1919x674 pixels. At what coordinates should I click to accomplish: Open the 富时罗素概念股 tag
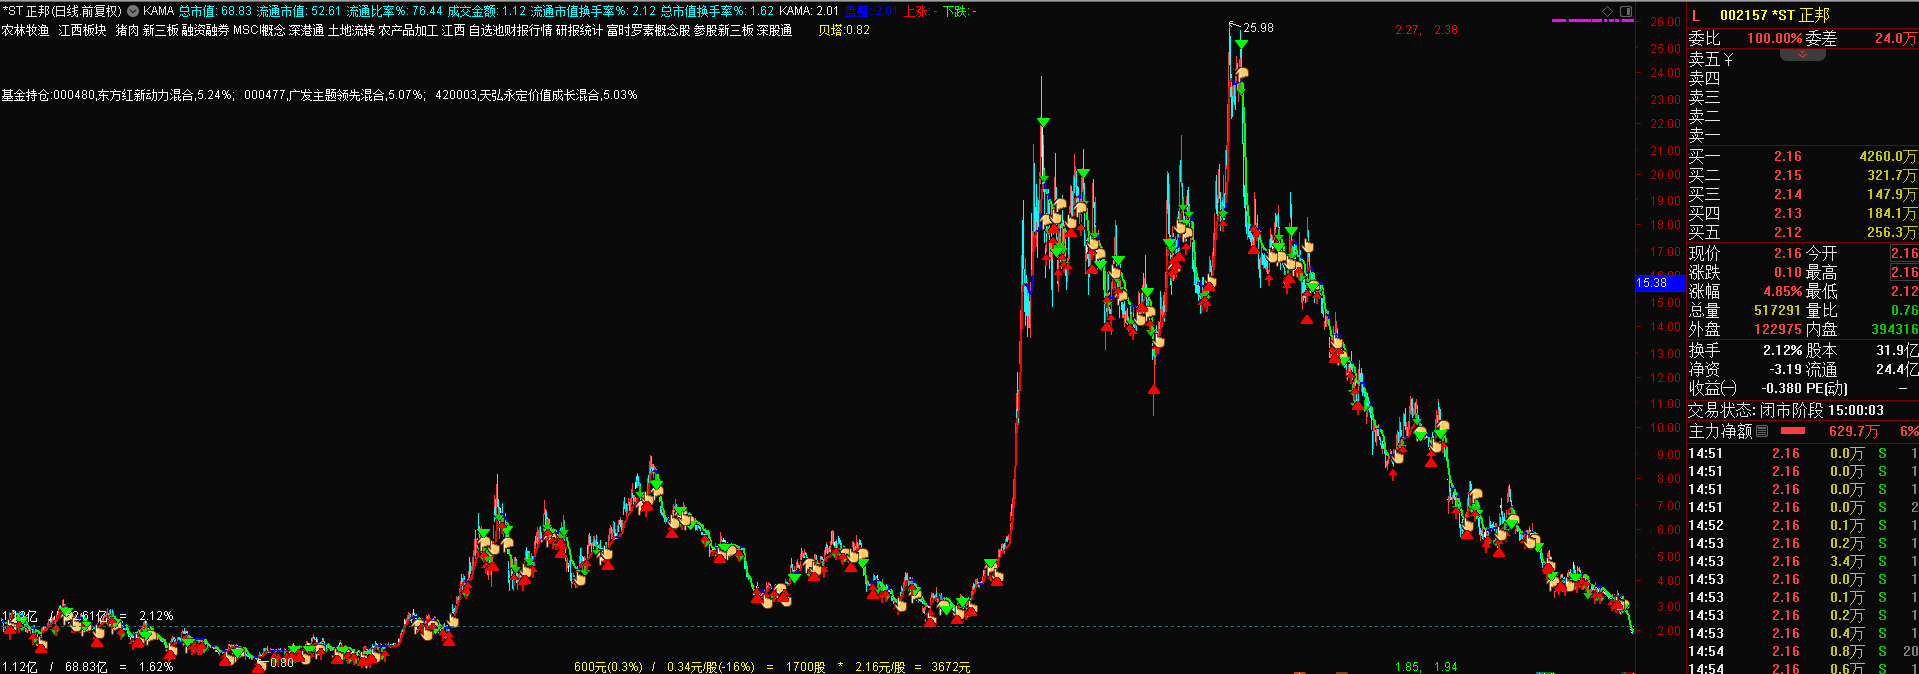[x=648, y=30]
